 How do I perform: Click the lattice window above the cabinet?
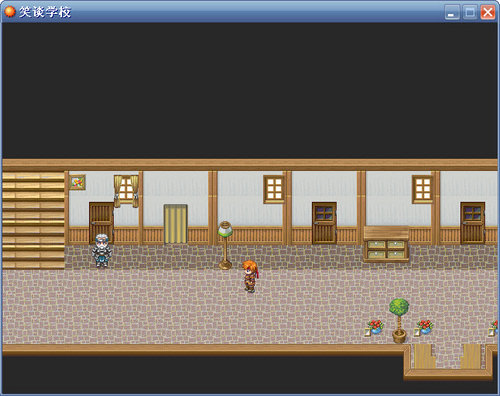(423, 189)
